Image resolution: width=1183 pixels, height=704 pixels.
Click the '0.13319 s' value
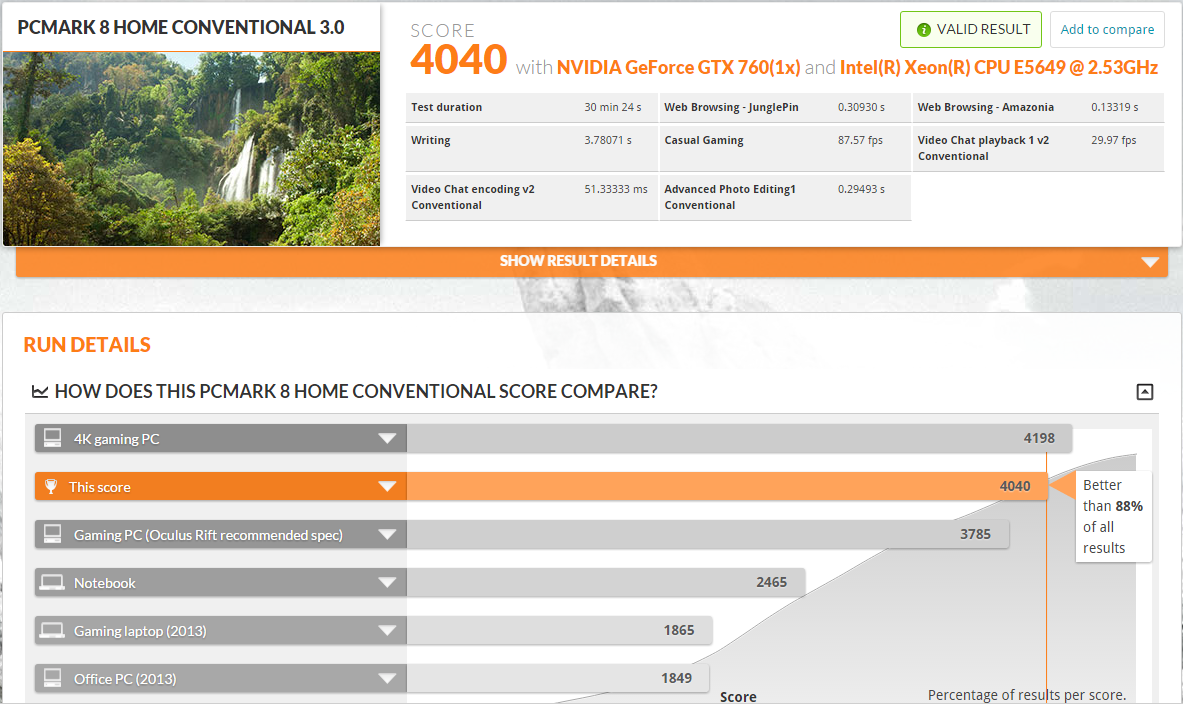pyautogui.click(x=1114, y=107)
